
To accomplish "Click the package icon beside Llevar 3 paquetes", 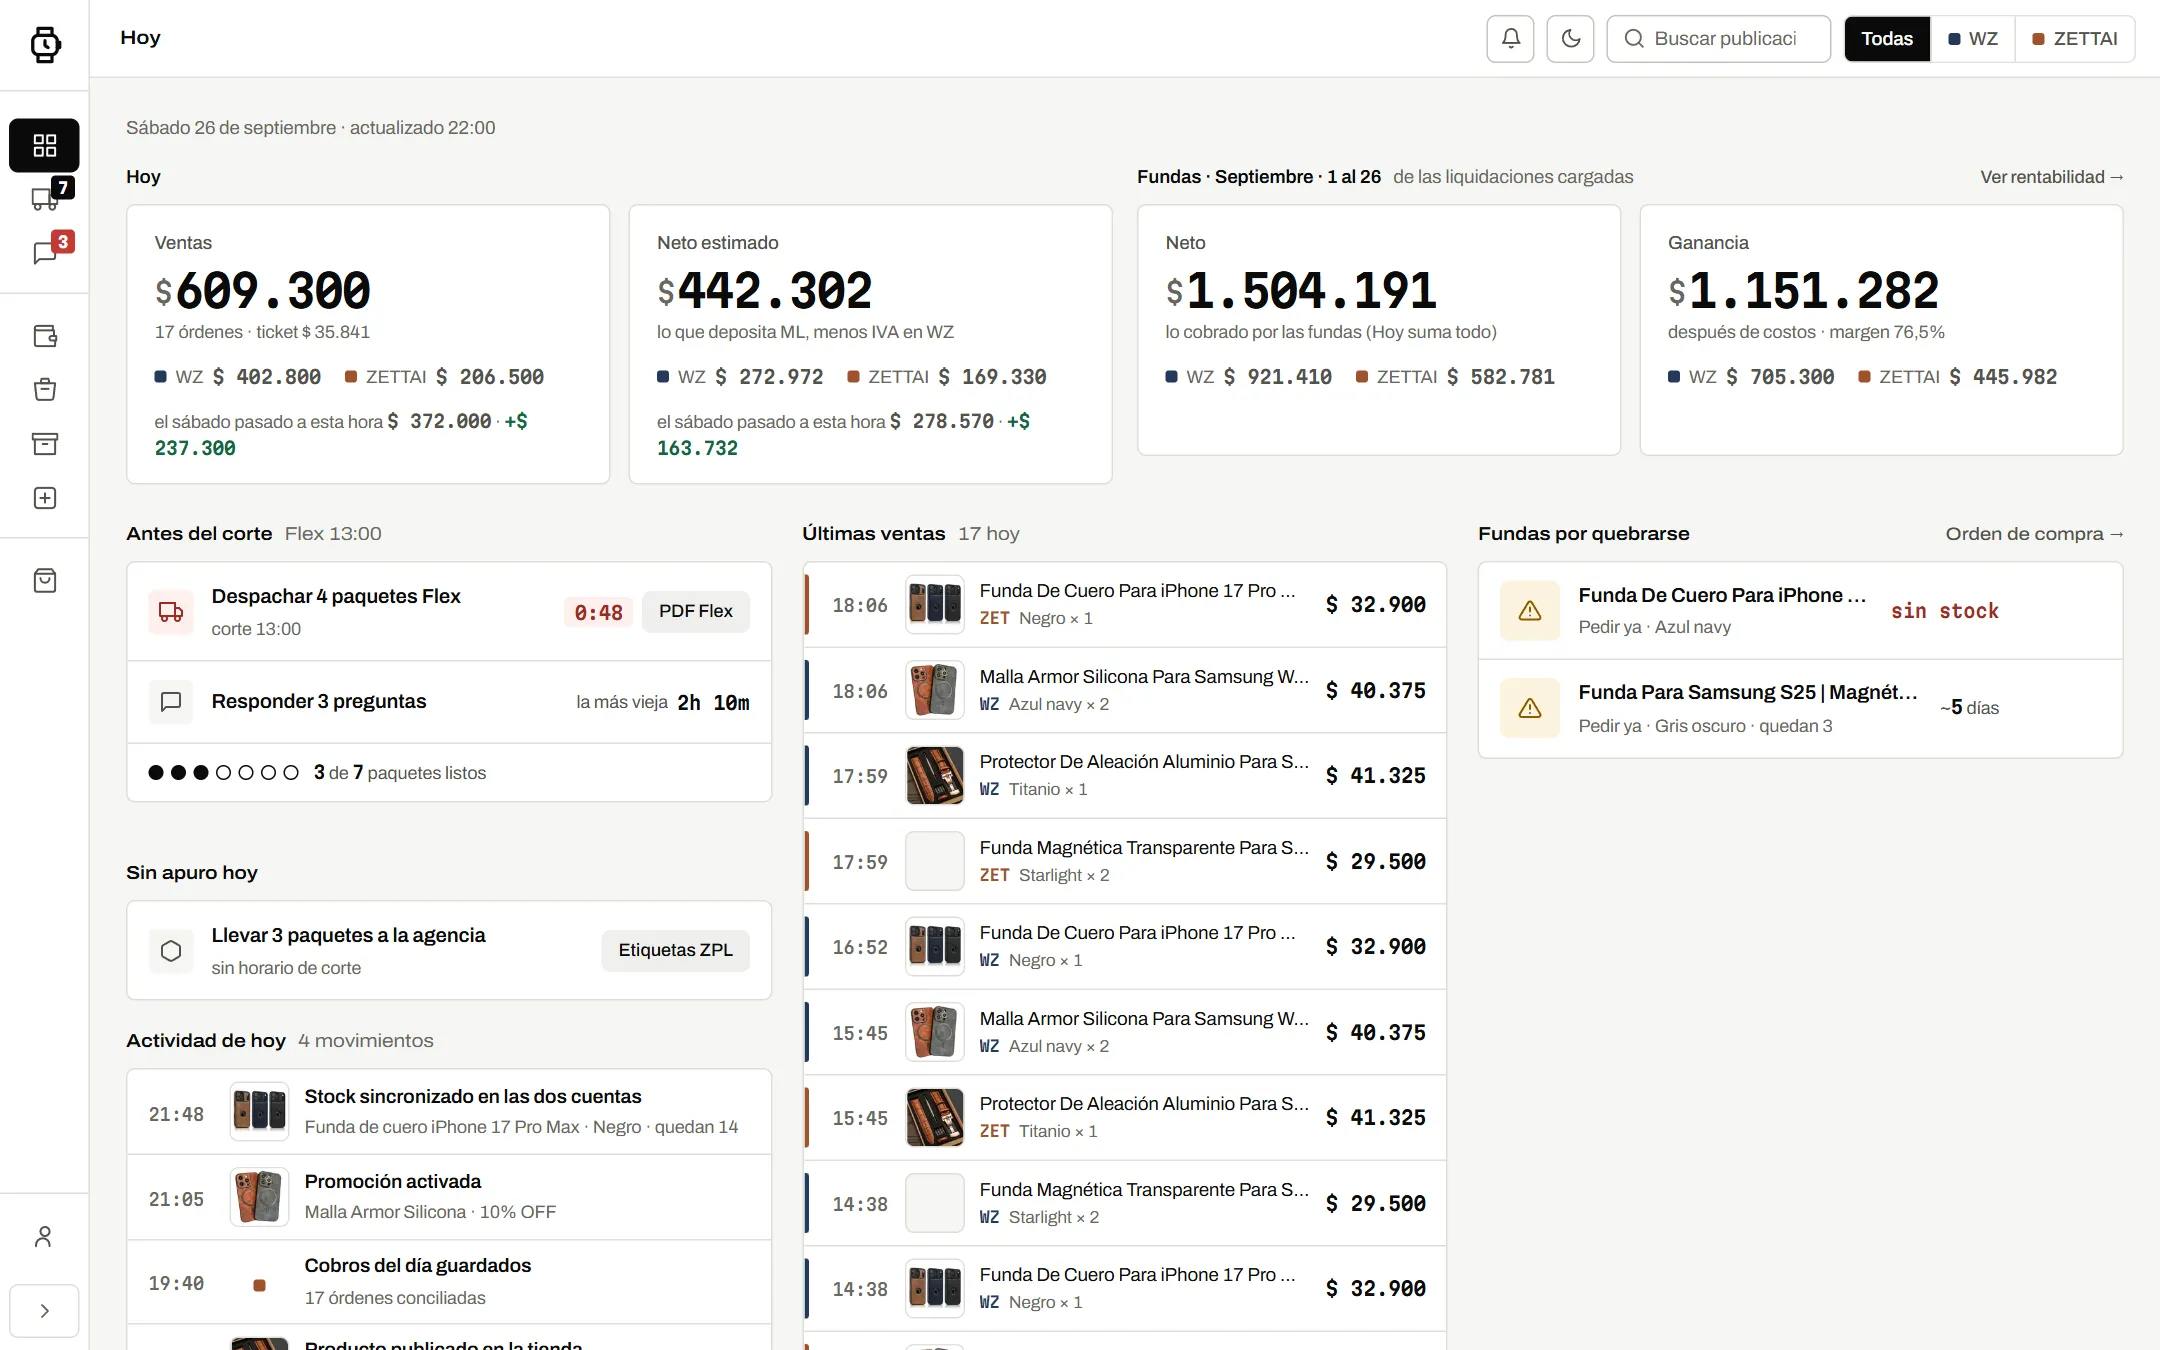I will point(171,951).
